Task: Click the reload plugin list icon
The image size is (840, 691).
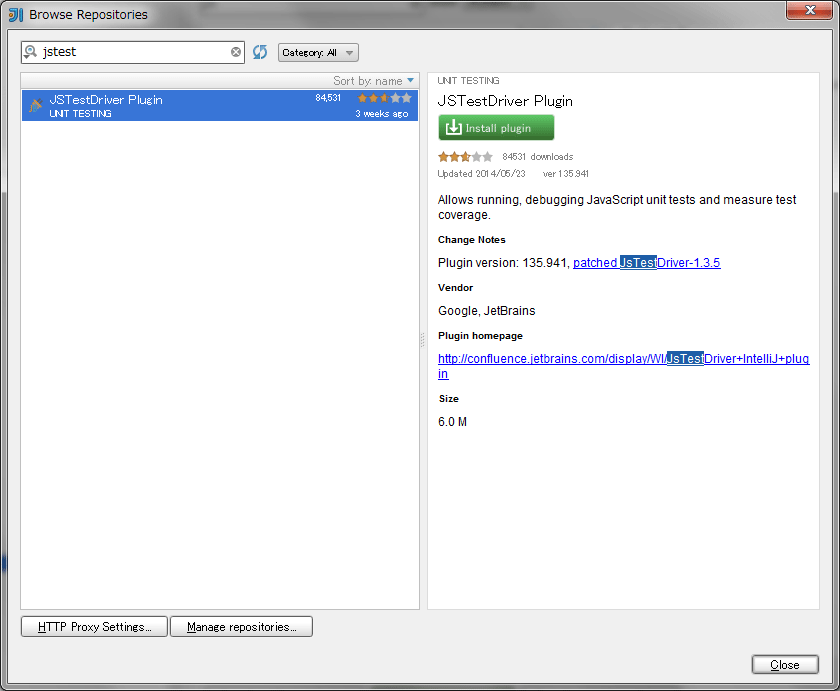Action: [x=260, y=52]
